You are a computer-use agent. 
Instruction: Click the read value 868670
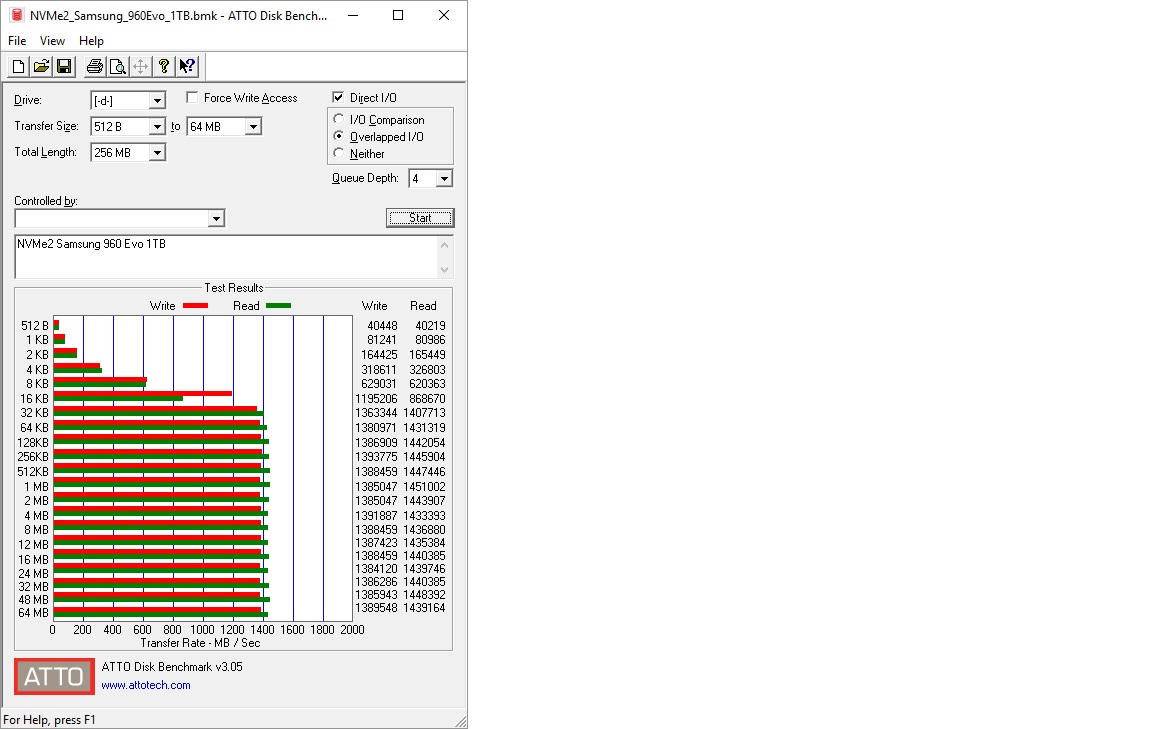click(x=428, y=398)
